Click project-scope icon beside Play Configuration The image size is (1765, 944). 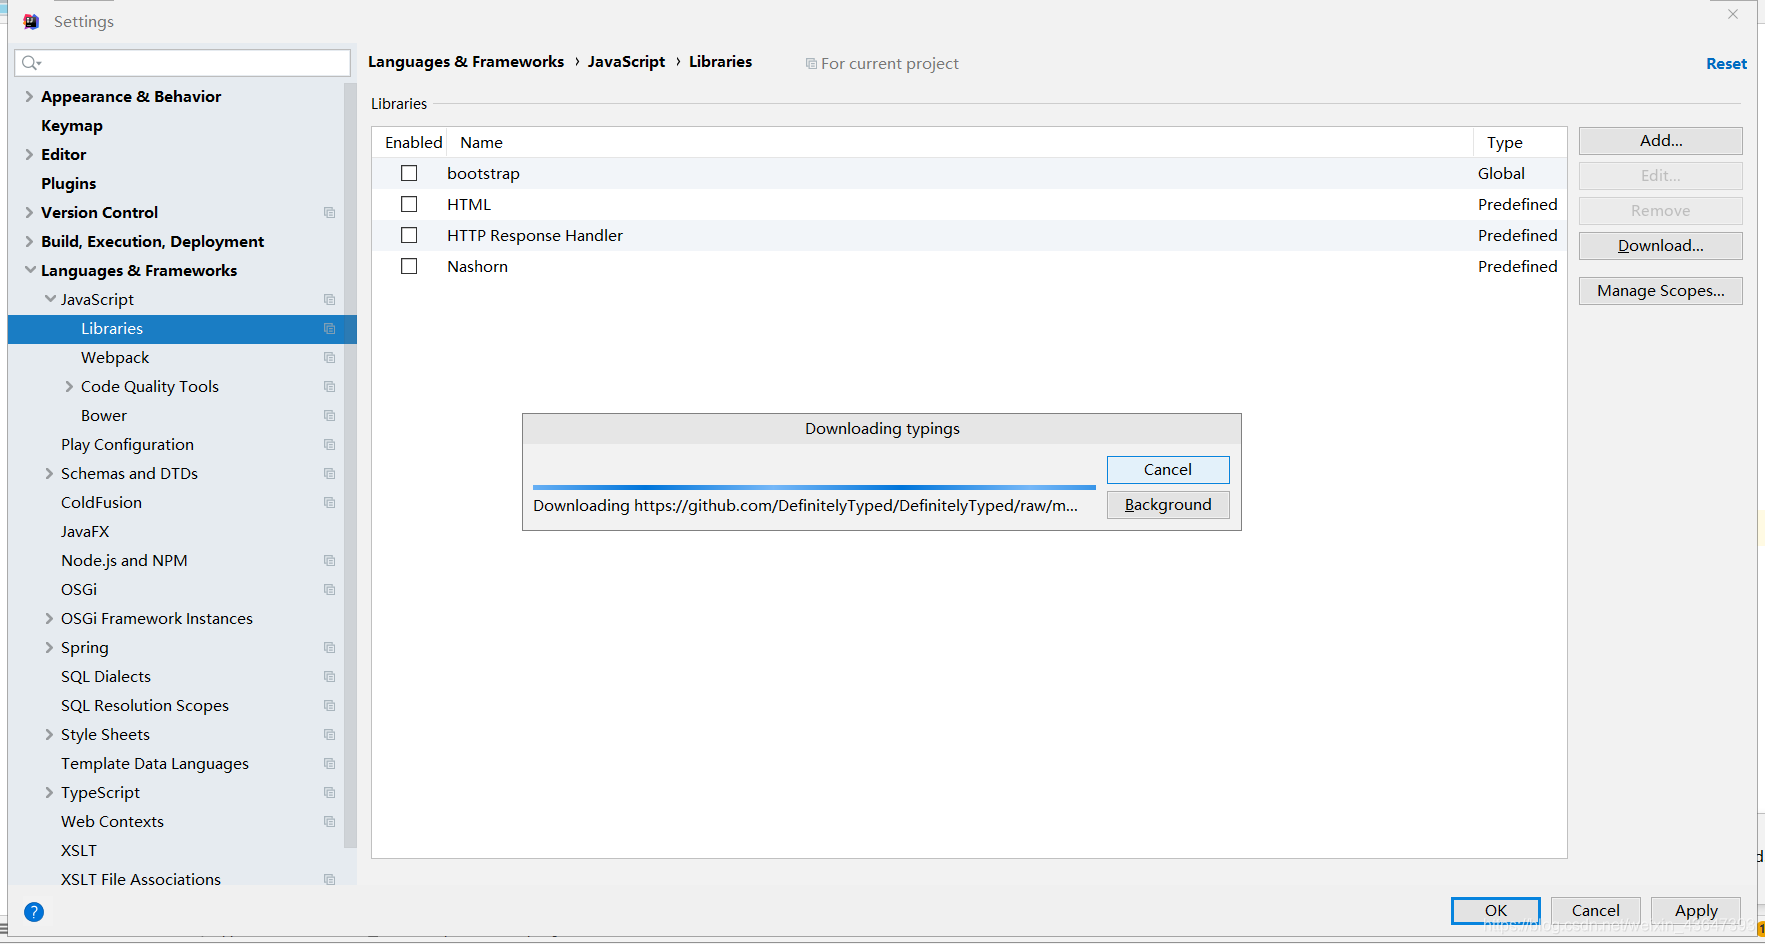point(329,445)
